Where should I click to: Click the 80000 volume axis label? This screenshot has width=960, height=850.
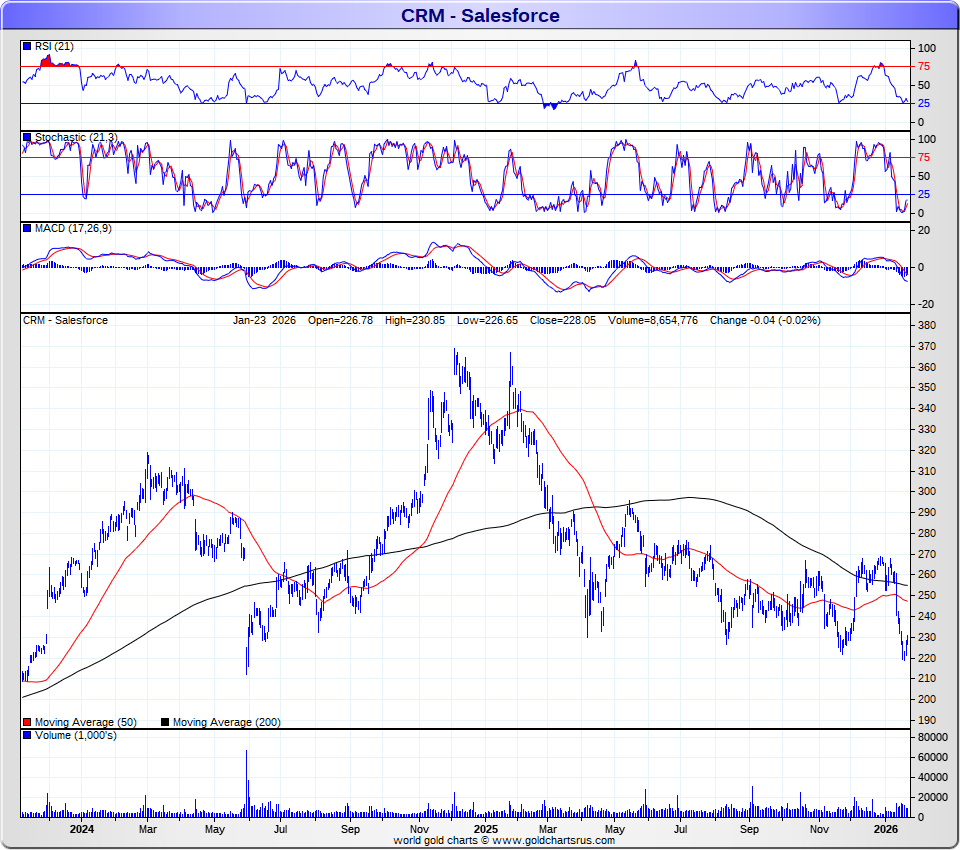[x=932, y=737]
